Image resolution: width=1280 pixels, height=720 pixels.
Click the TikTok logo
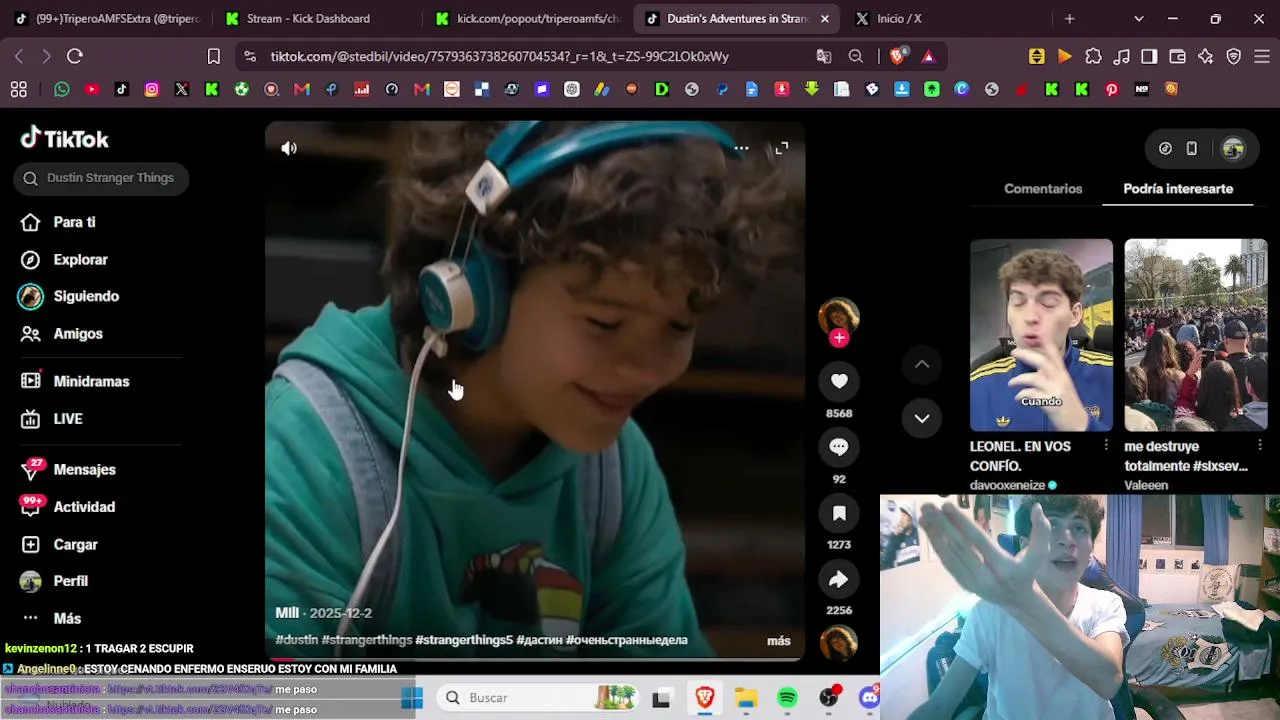click(x=64, y=138)
